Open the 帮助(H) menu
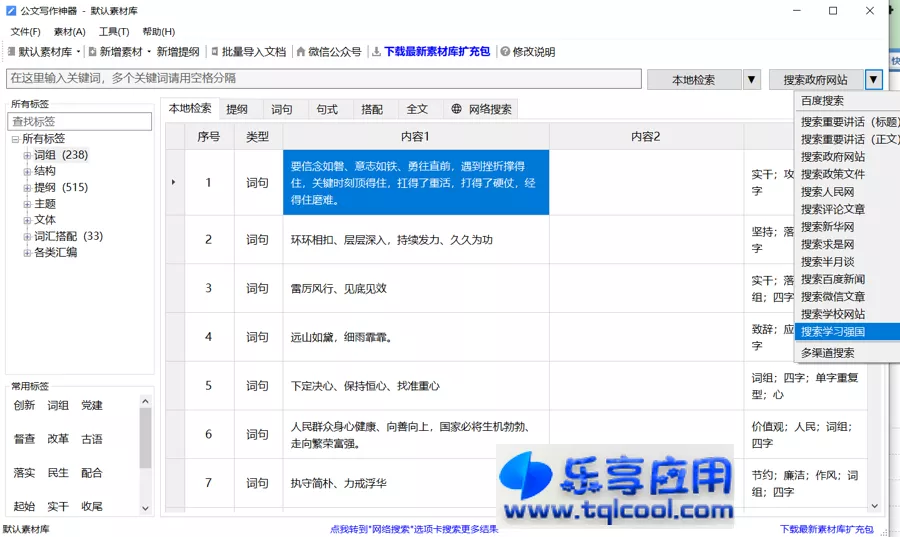The height and width of the screenshot is (537, 900). coord(158,32)
